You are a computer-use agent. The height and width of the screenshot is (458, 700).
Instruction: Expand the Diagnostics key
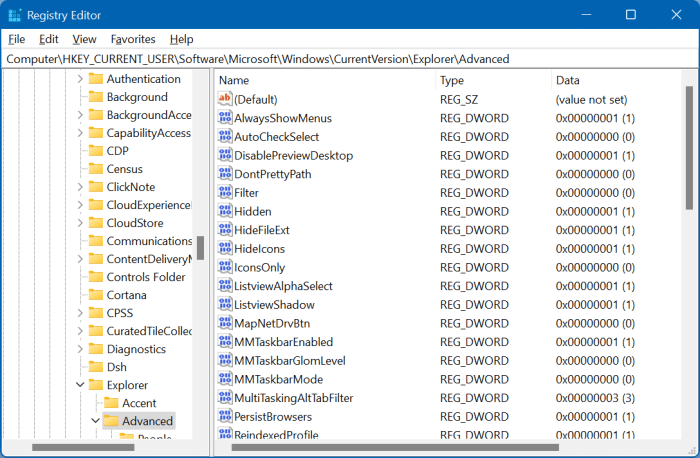80,349
